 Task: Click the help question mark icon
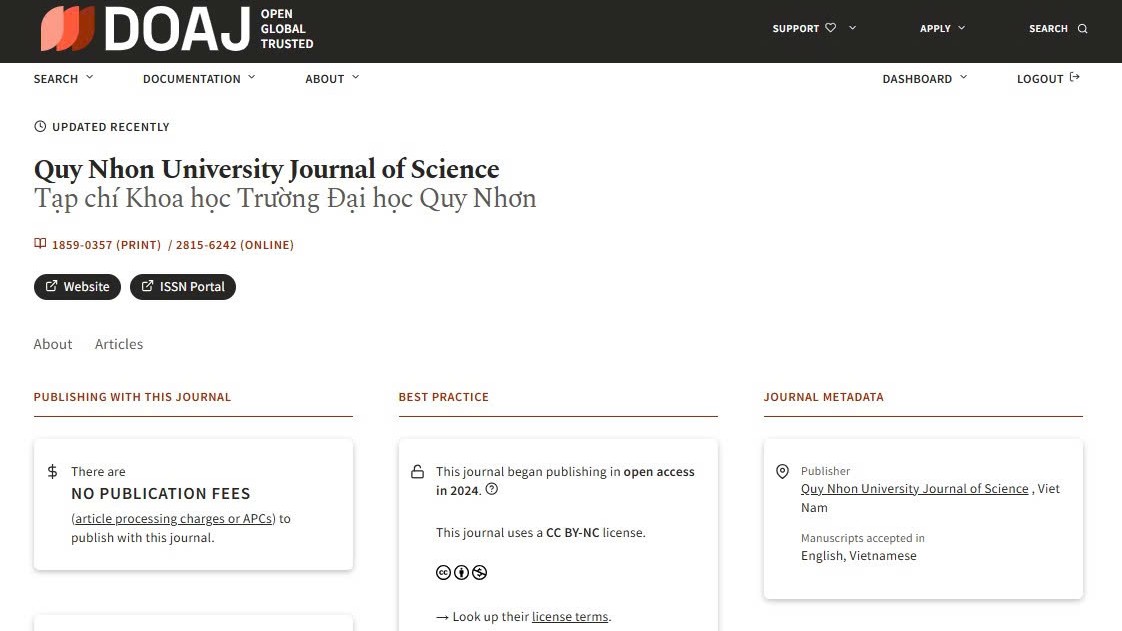point(491,490)
